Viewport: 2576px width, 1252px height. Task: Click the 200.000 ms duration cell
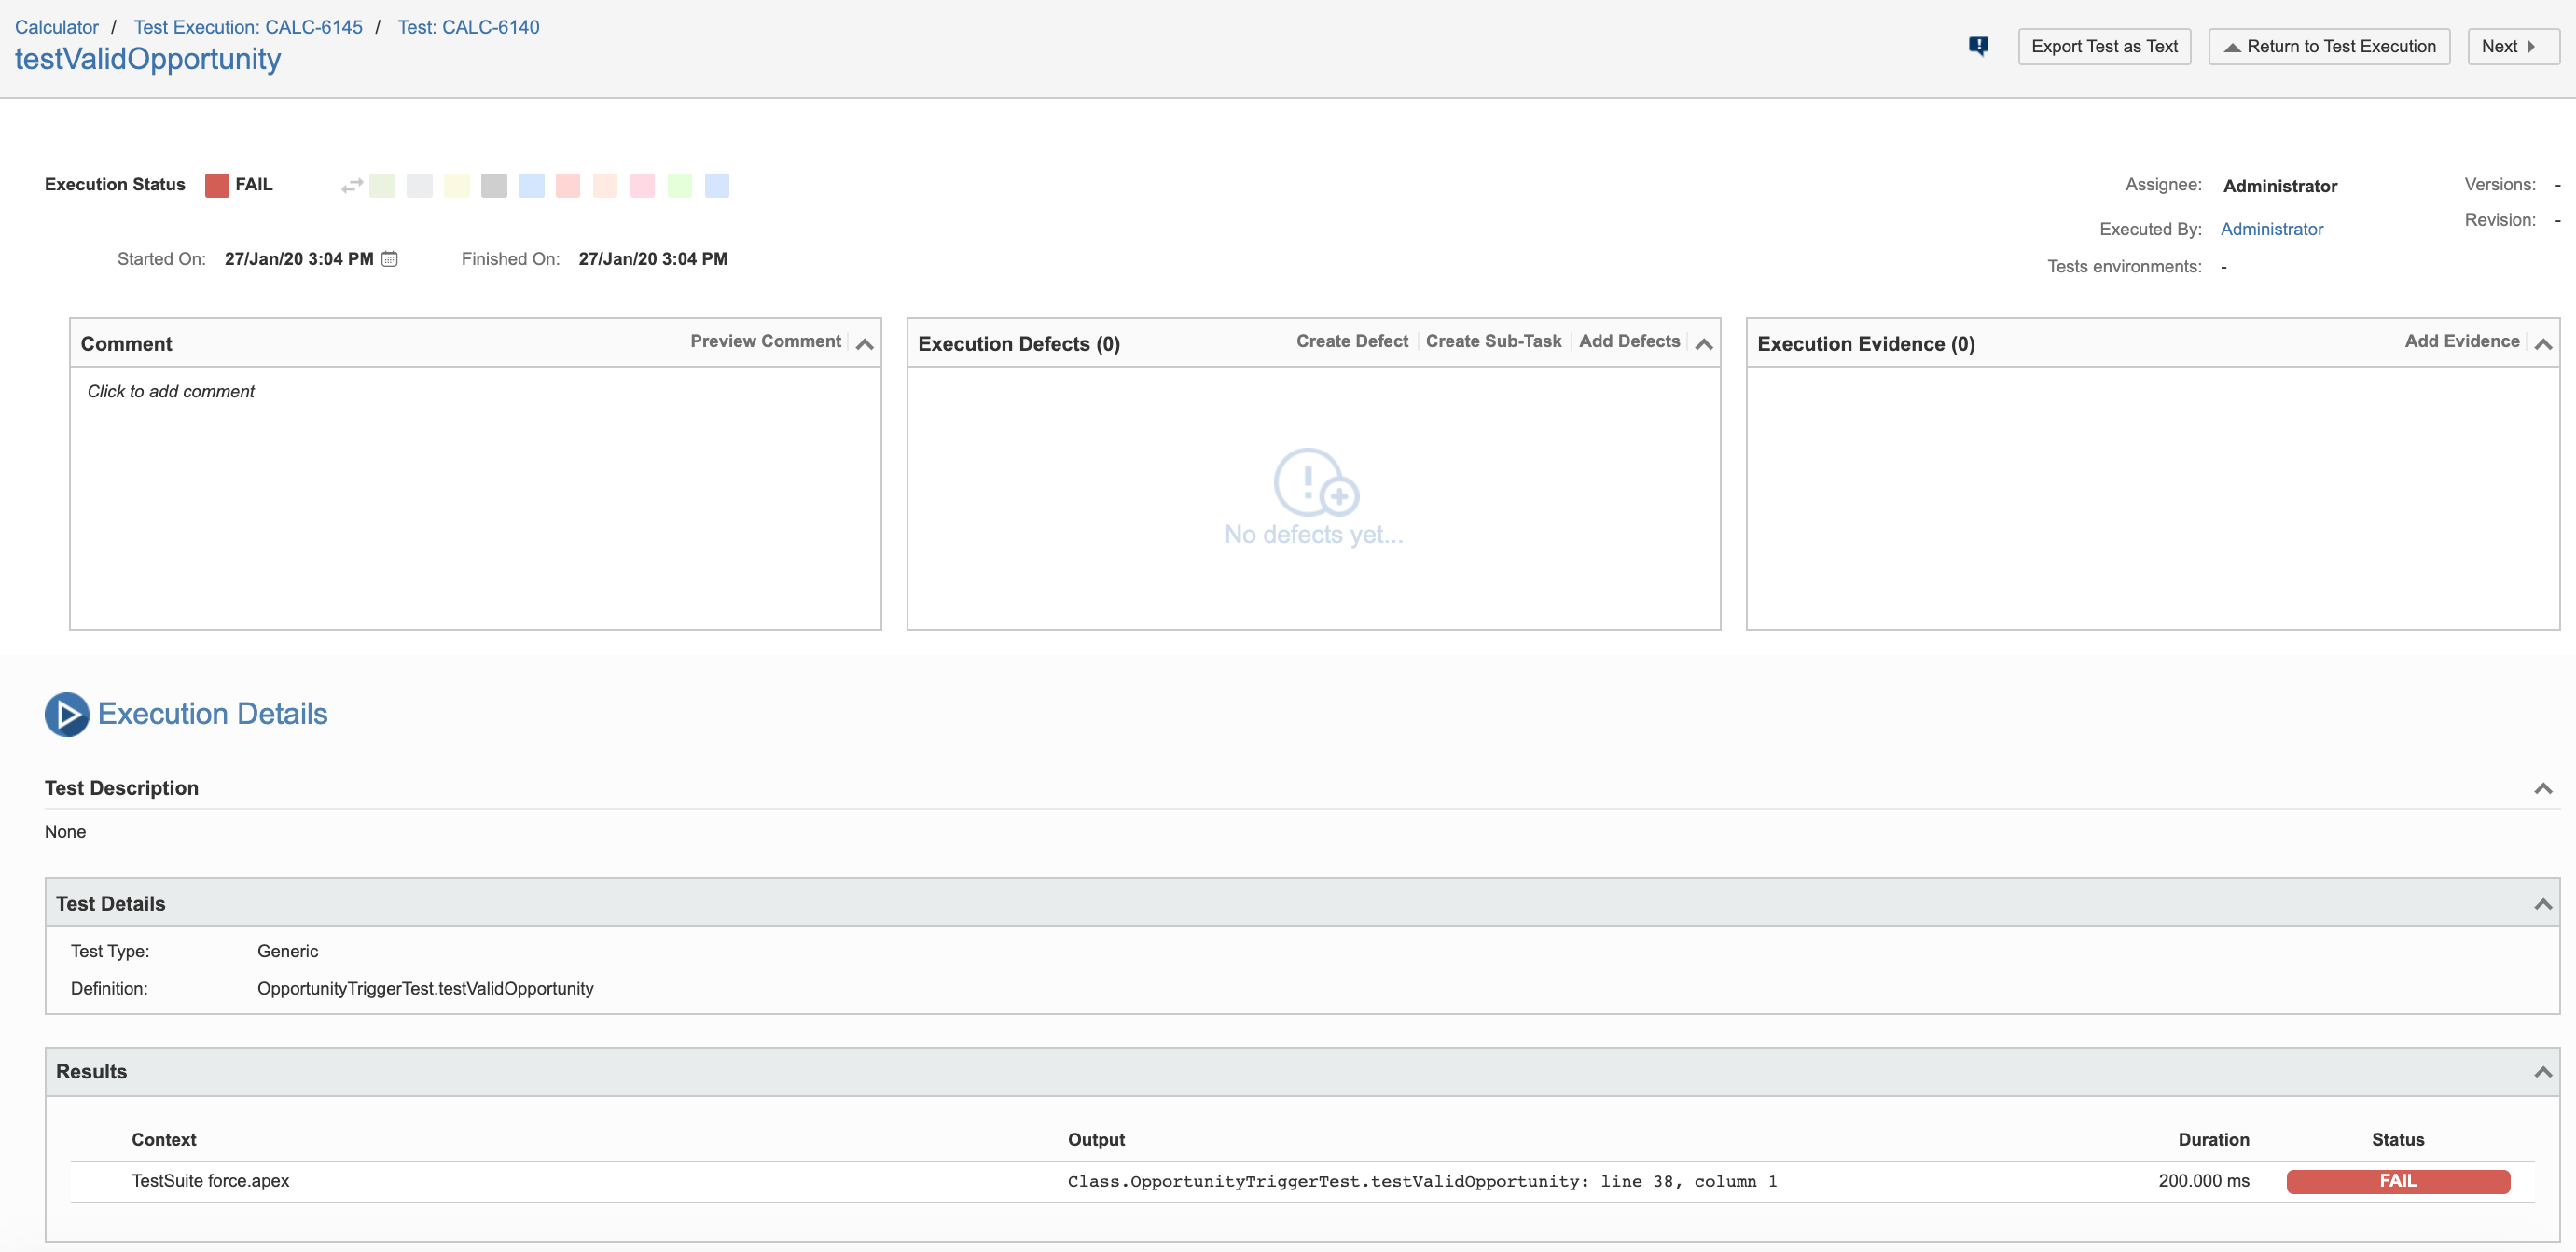[x=2203, y=1181]
